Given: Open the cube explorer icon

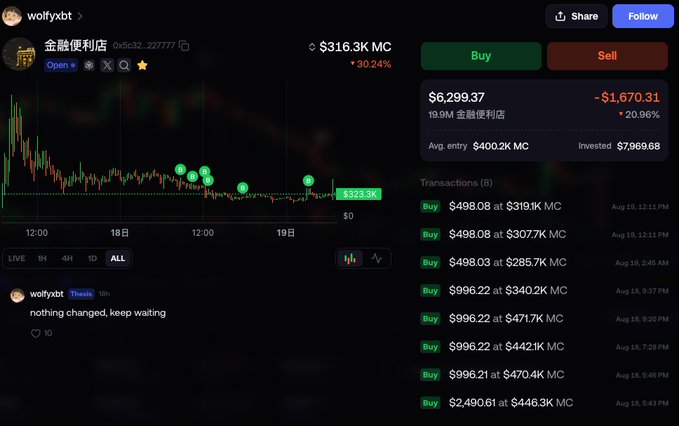Looking at the screenshot, I should (89, 65).
